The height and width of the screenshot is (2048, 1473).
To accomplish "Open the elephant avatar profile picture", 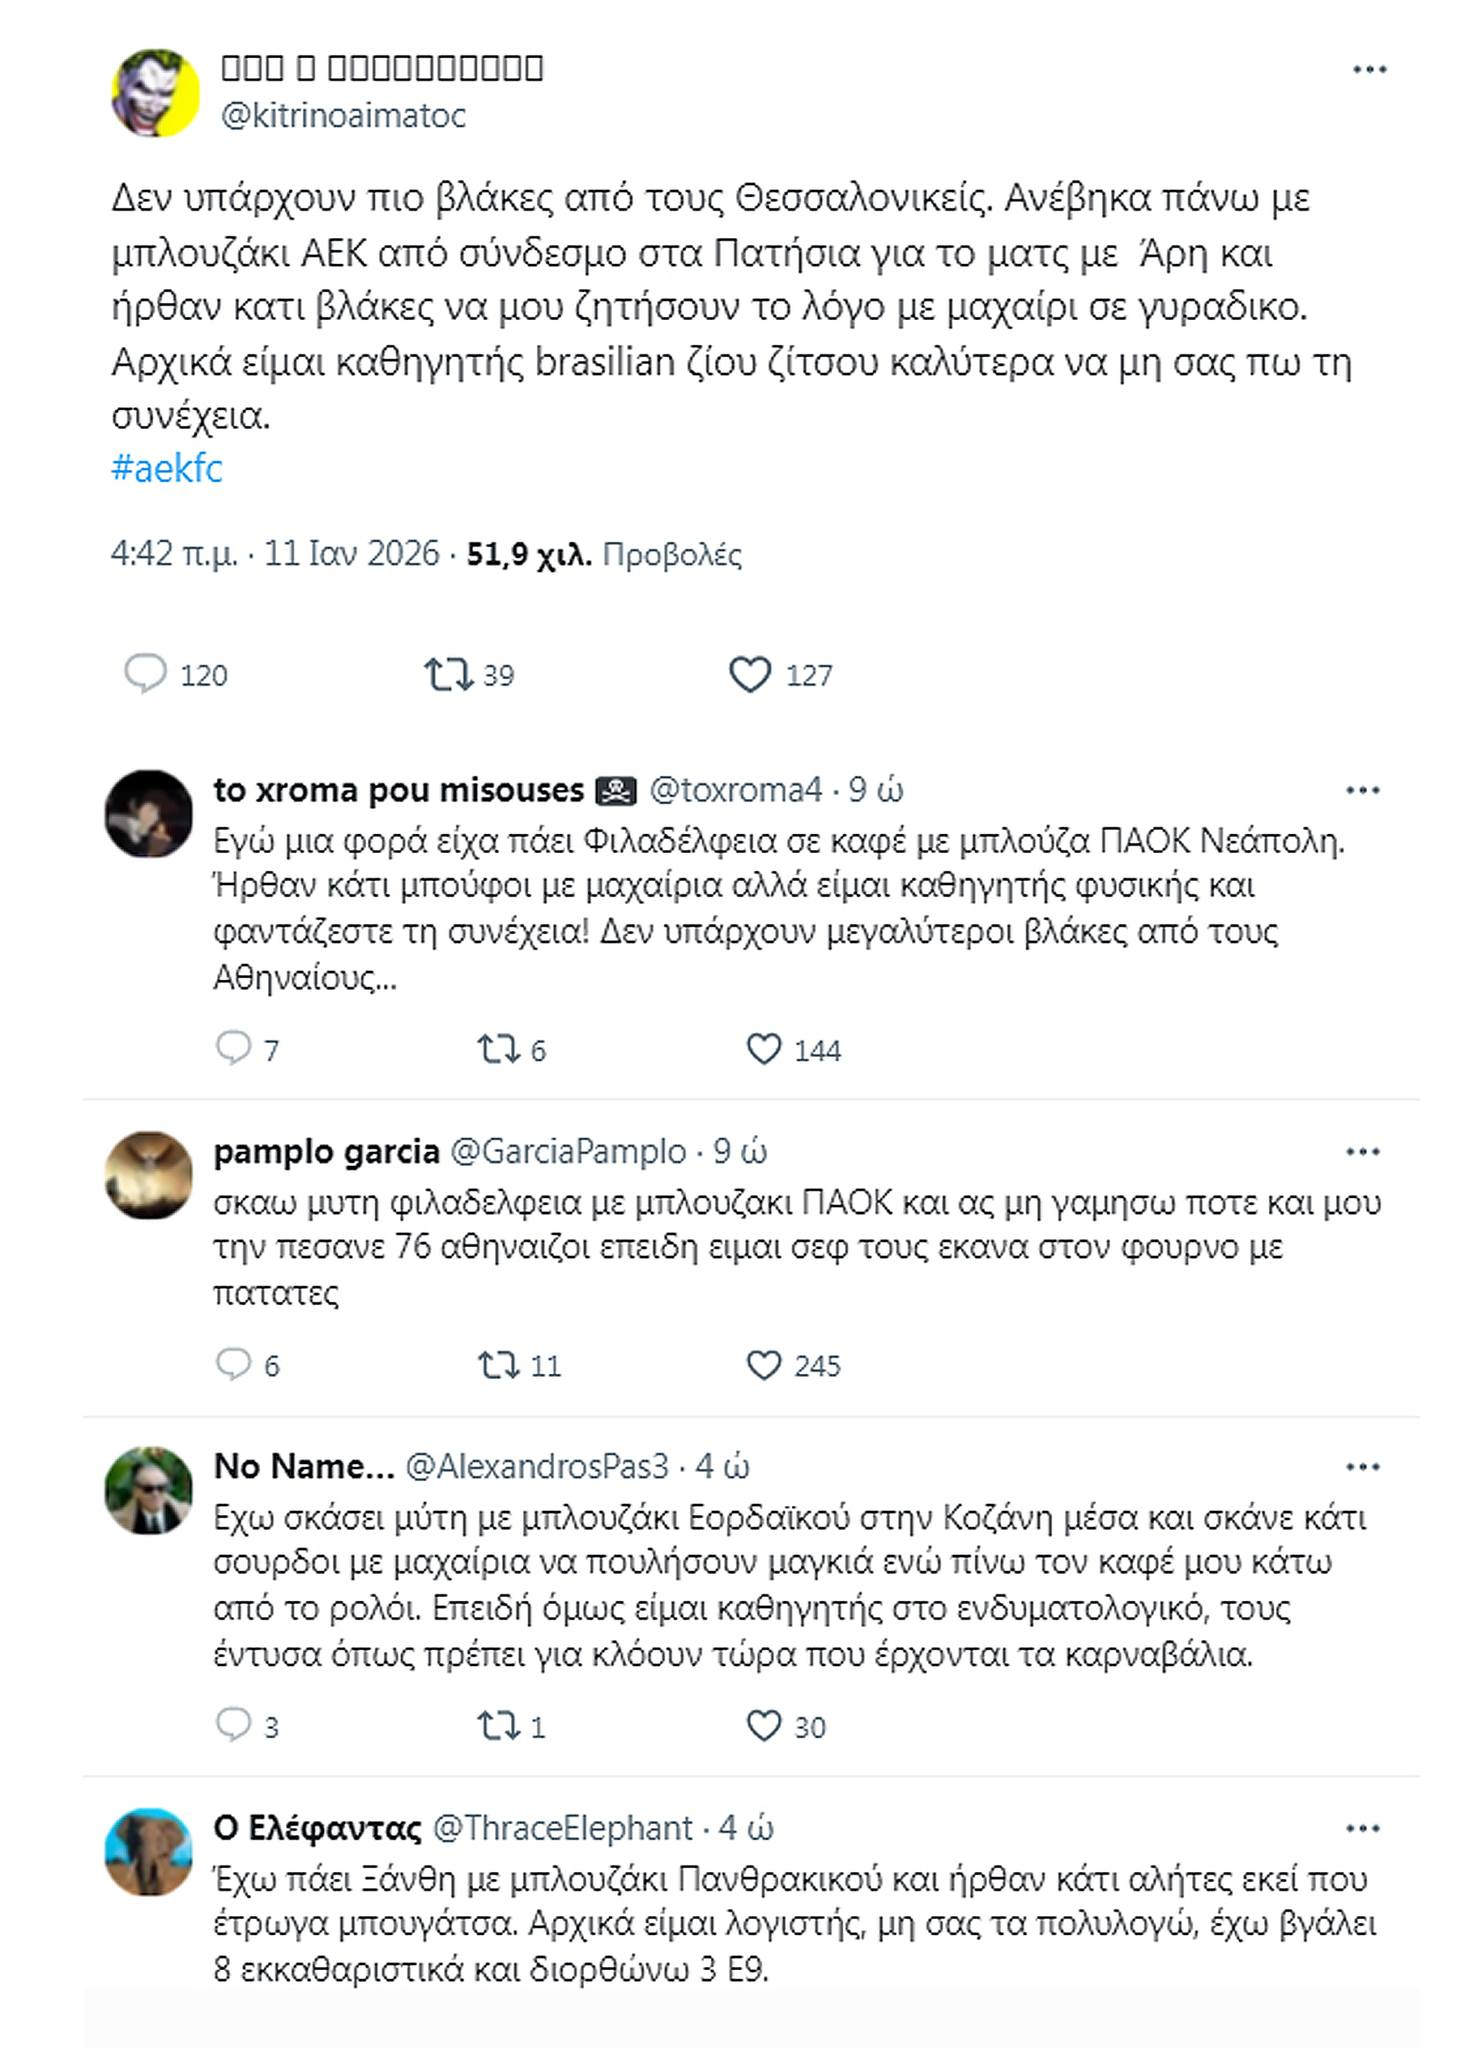I will [x=149, y=1851].
